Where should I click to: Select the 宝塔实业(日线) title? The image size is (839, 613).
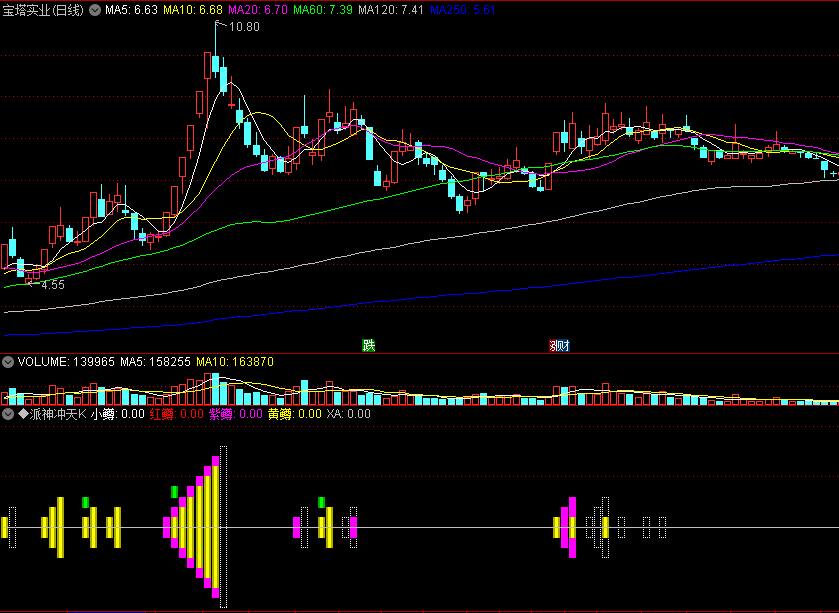tap(43, 10)
